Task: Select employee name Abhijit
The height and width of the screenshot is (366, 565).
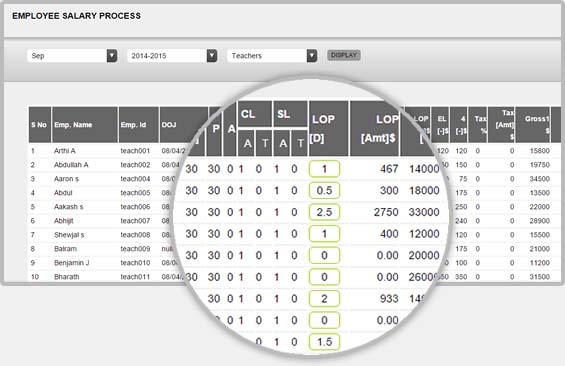Action: pyautogui.click(x=63, y=221)
